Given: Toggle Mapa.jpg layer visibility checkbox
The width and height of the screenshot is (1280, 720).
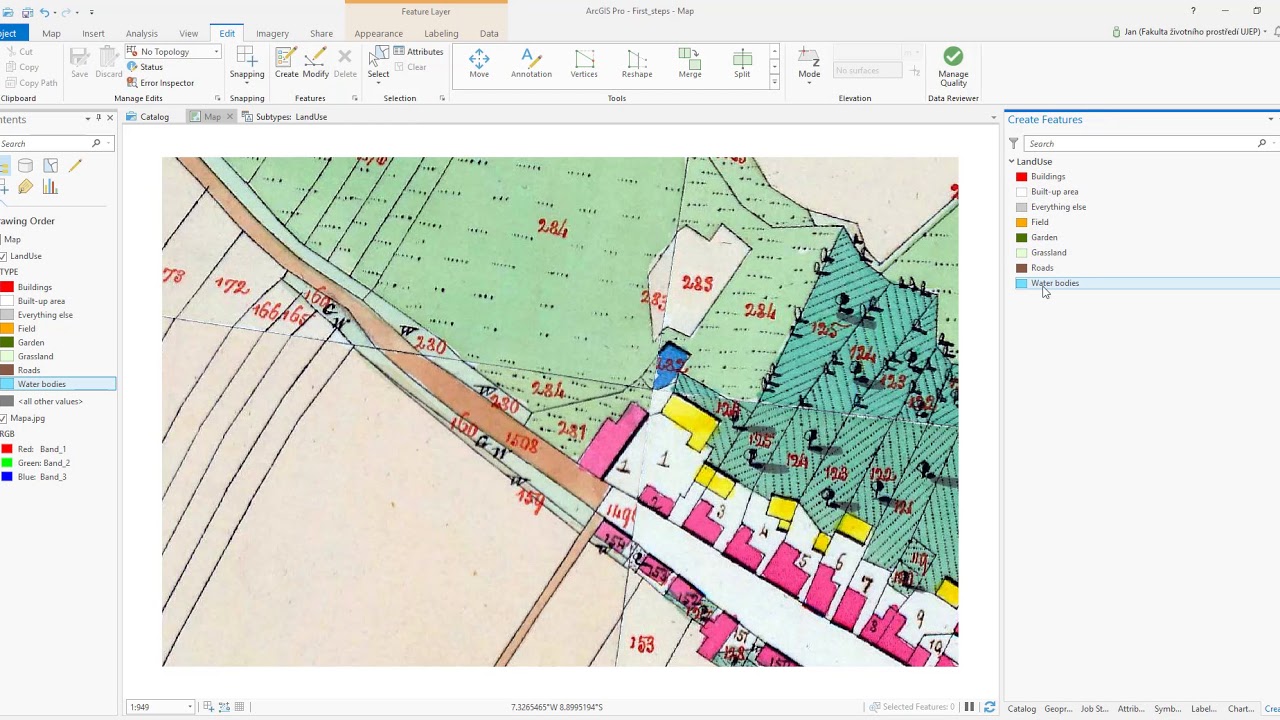Looking at the screenshot, I should pos(4,418).
